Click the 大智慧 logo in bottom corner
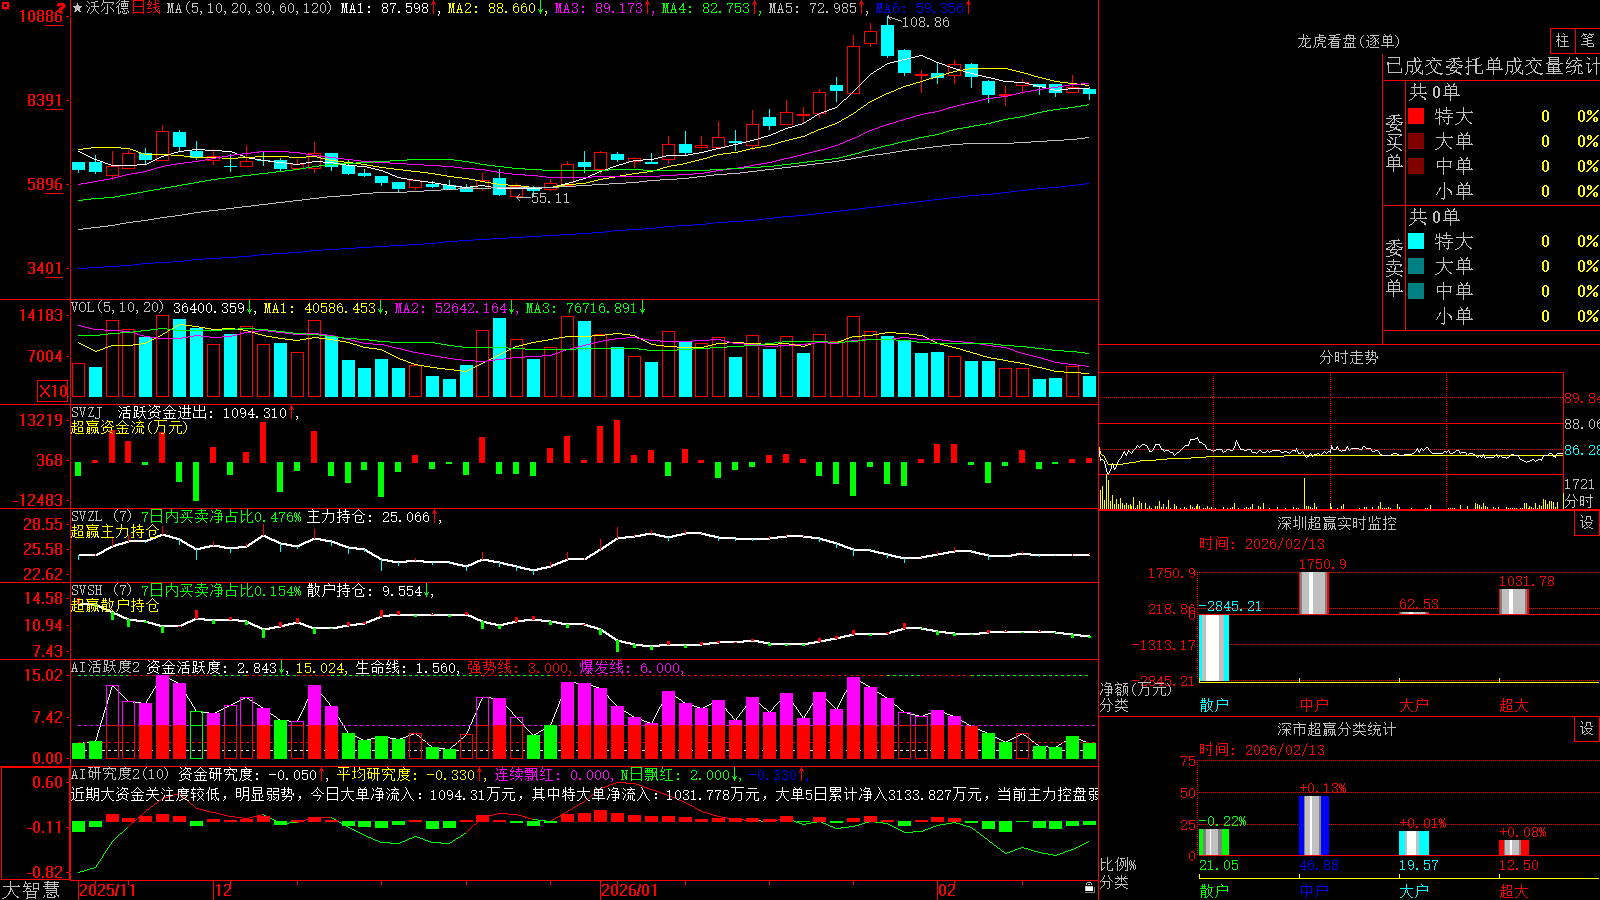1600x900 pixels. click(31, 889)
